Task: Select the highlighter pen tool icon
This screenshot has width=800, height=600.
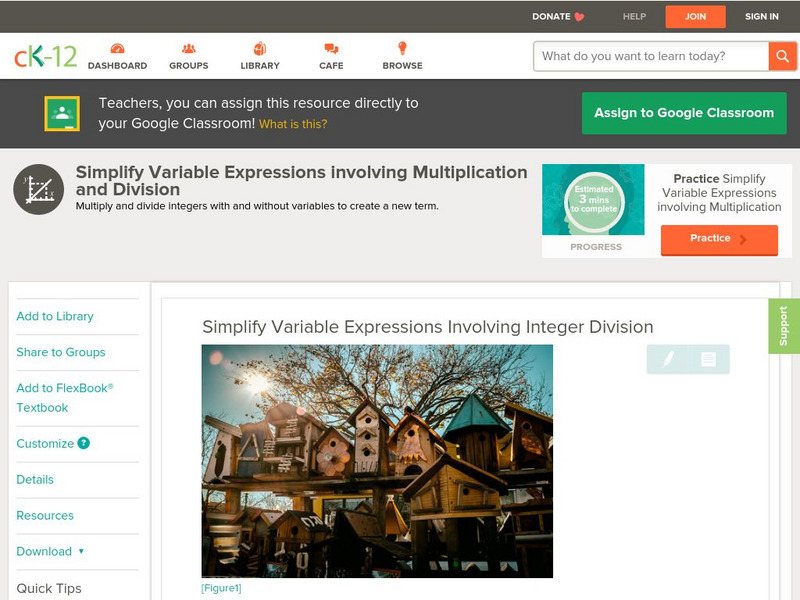Action: (668, 359)
